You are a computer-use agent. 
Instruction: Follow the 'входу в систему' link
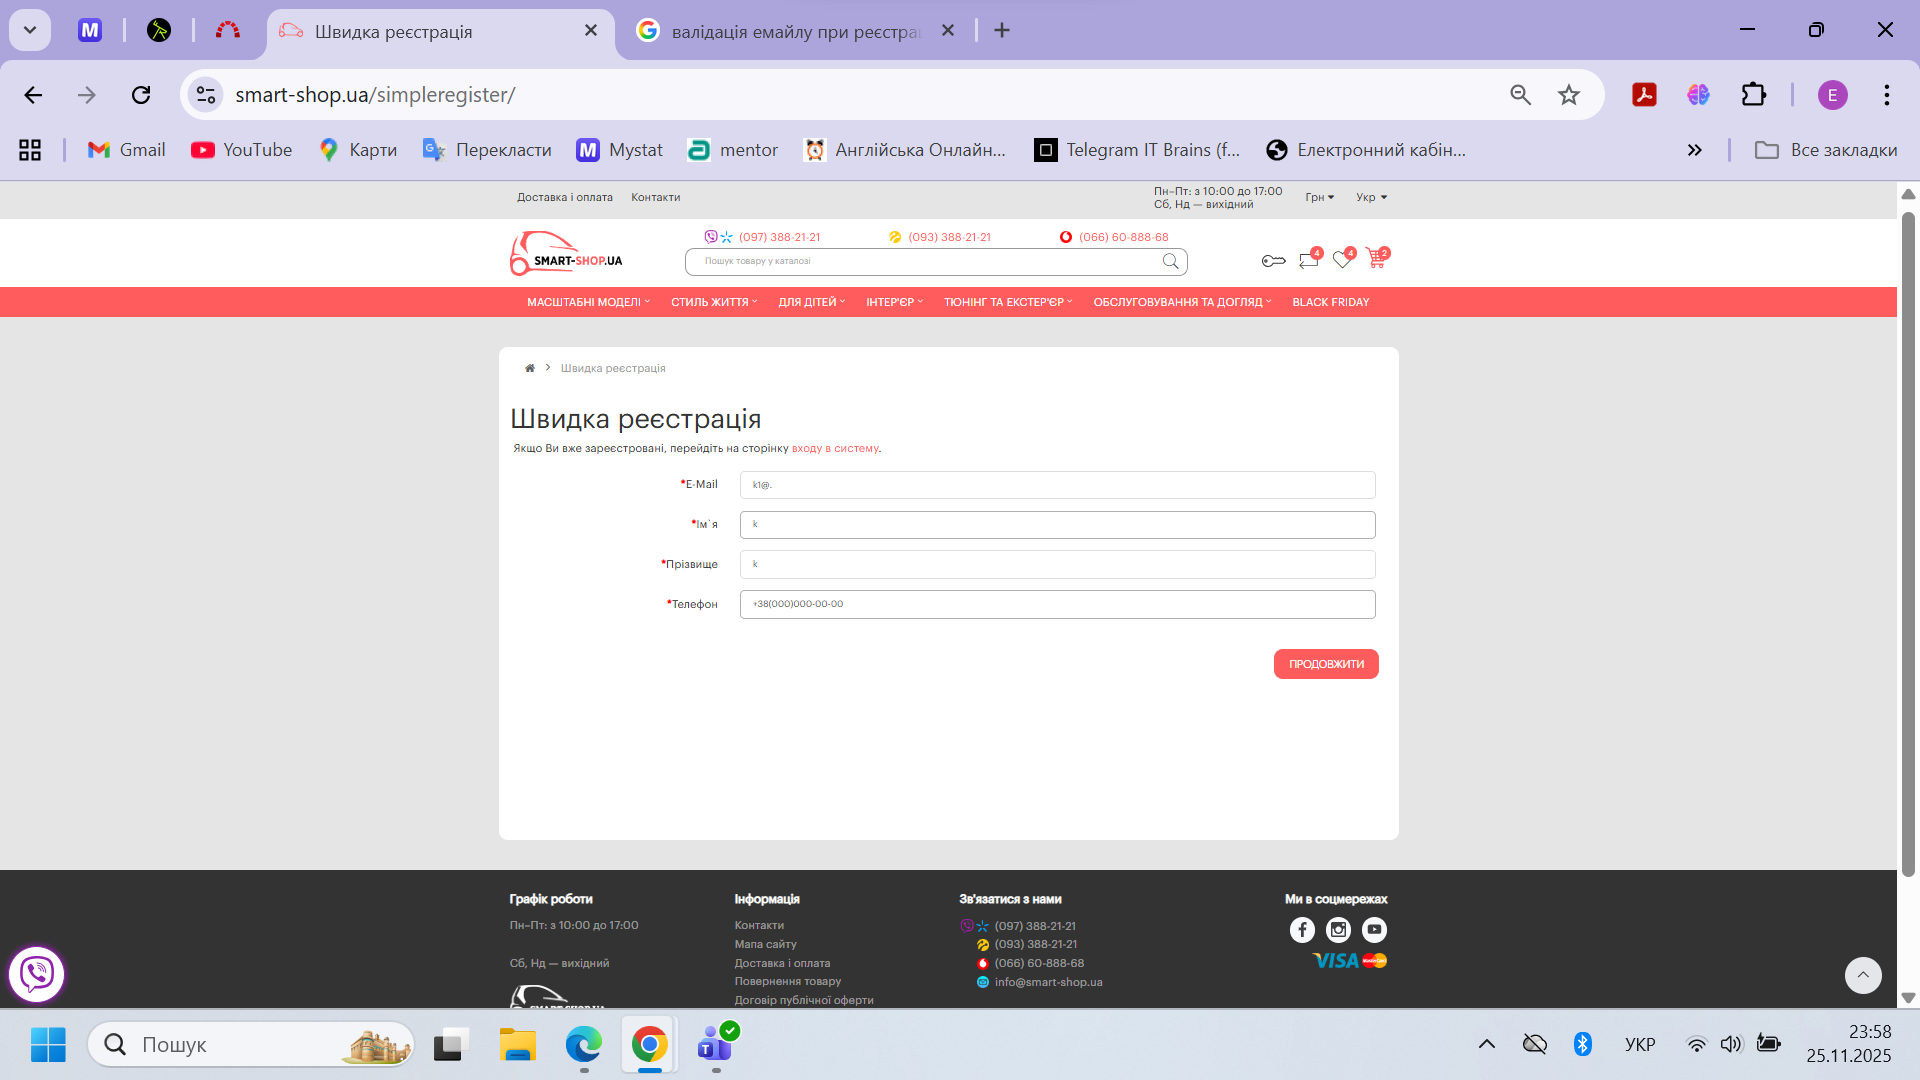tap(835, 448)
